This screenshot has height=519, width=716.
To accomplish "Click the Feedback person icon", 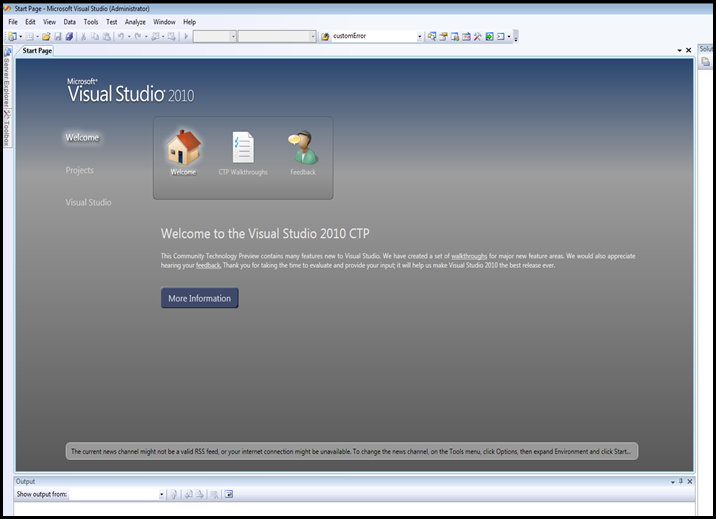I will tap(302, 147).
